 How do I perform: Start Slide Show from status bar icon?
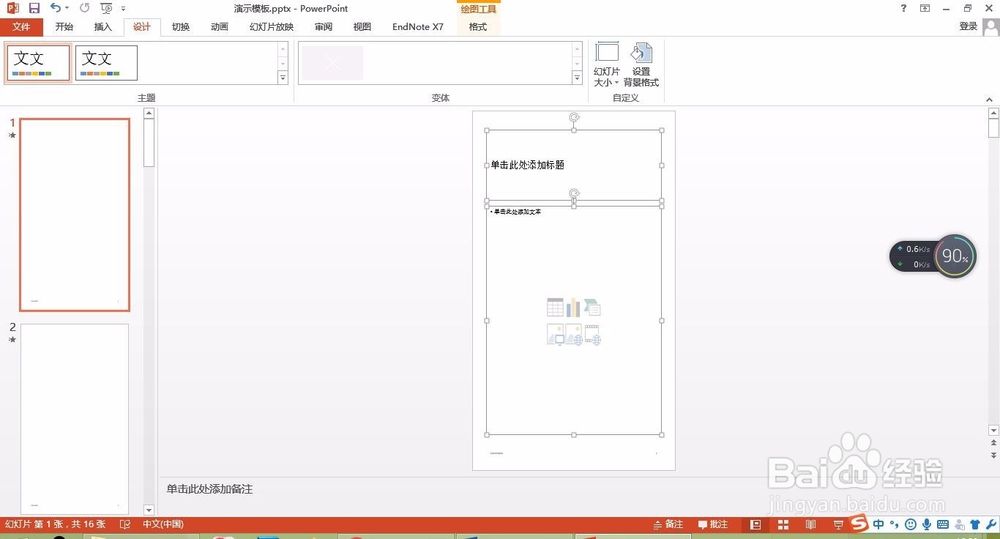pos(838,524)
